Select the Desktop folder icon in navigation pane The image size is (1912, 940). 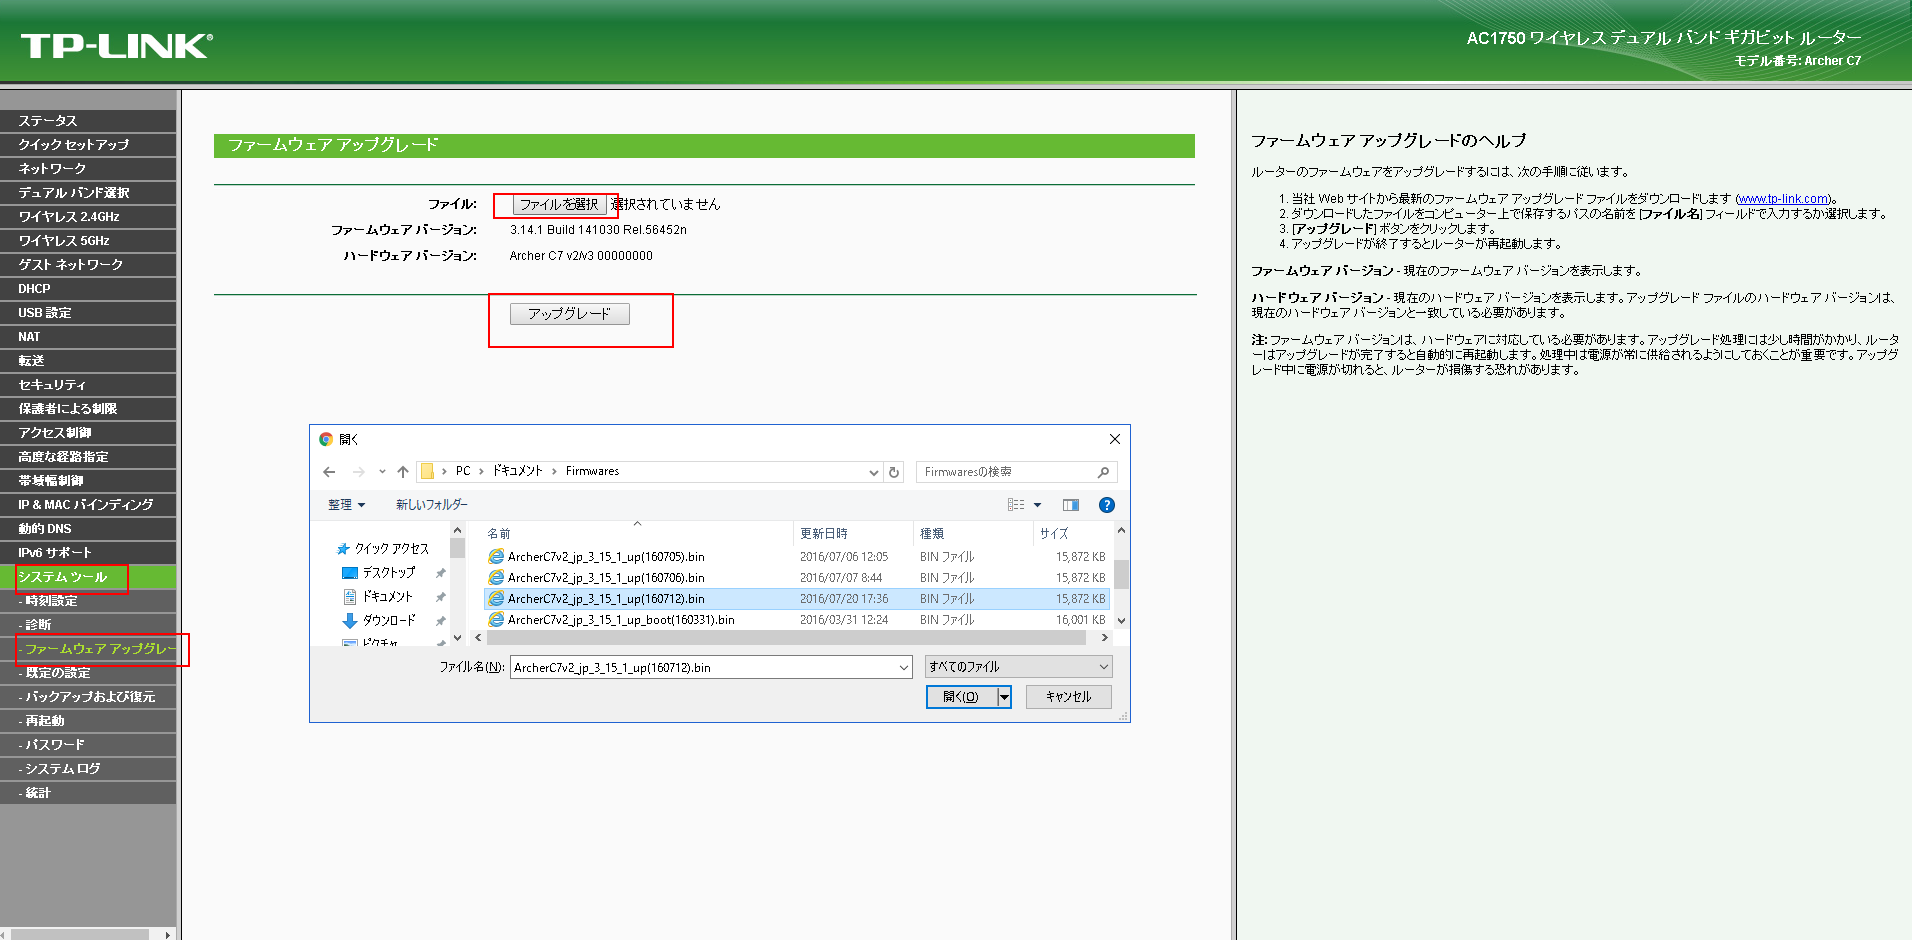[x=350, y=573]
